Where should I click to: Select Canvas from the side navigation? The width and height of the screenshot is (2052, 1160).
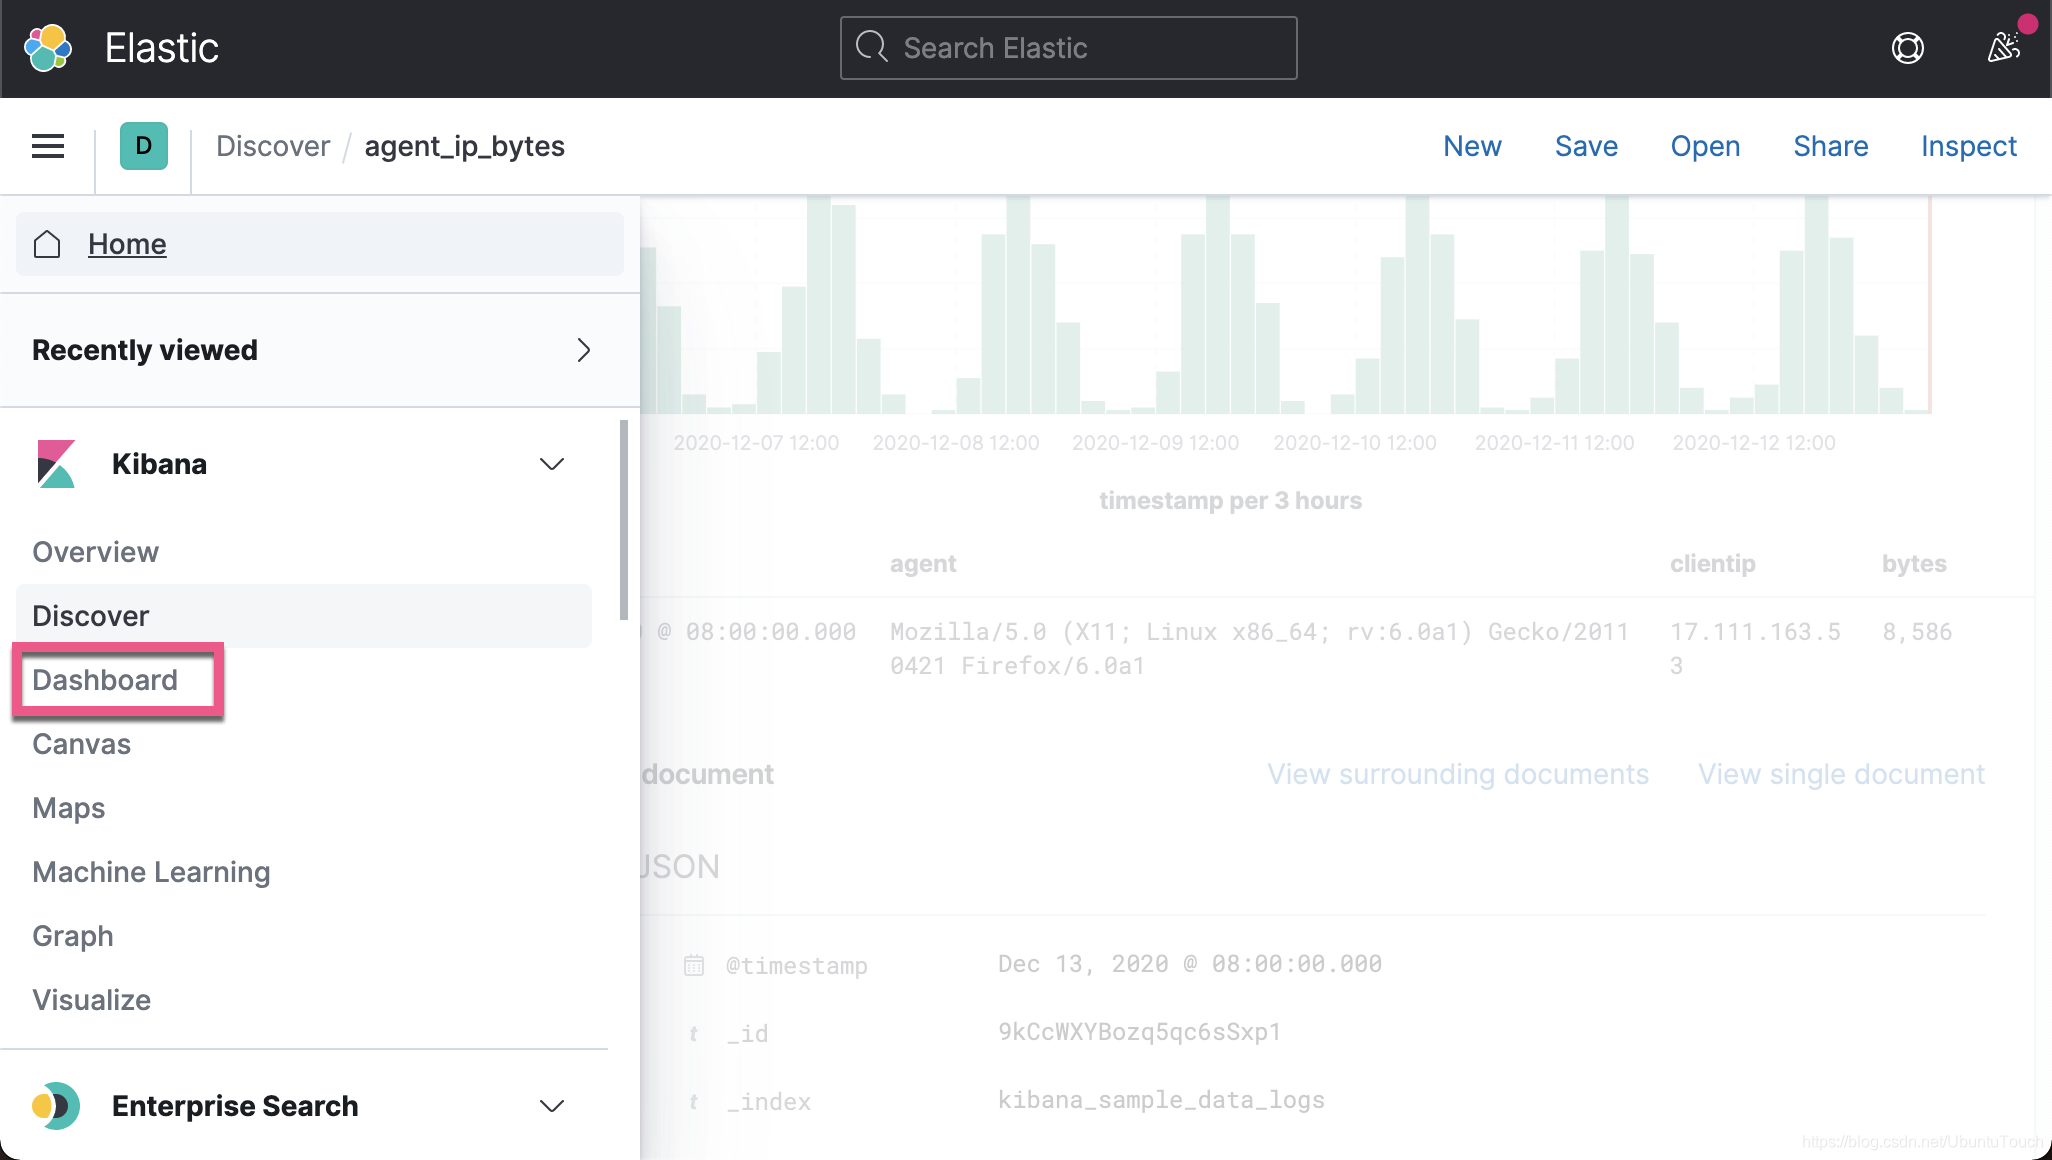click(82, 744)
